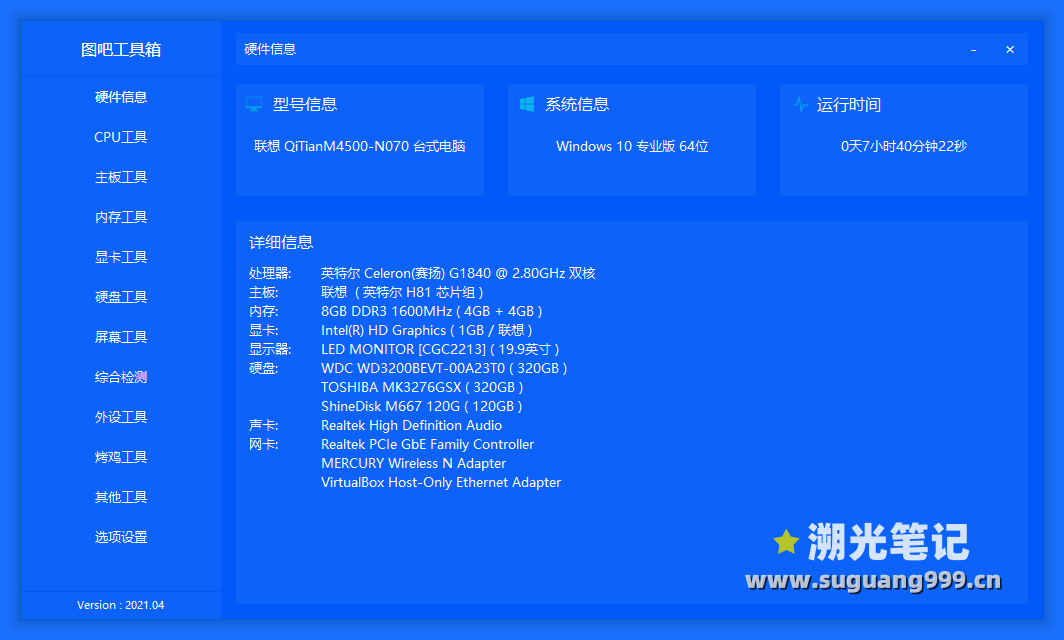The height and width of the screenshot is (640, 1064).
Task: Open CPU工具 from the sidebar
Action: (x=121, y=137)
